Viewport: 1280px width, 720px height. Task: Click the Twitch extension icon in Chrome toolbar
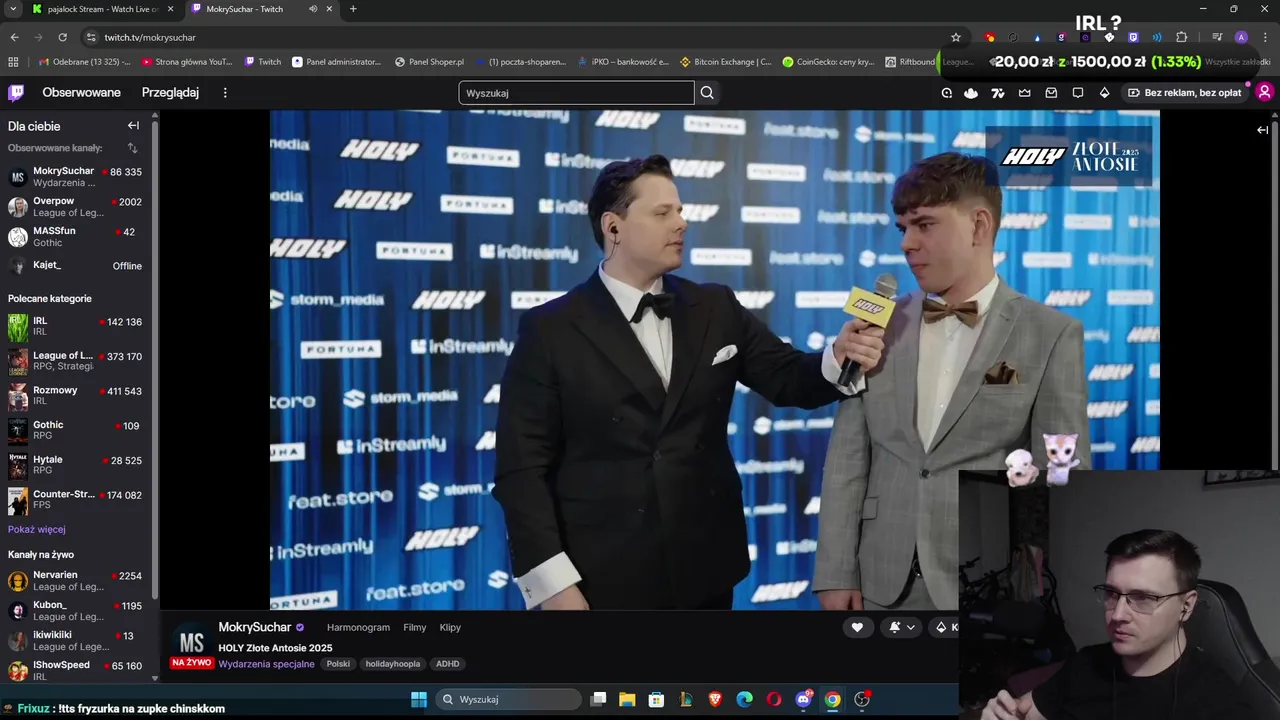(x=1133, y=37)
